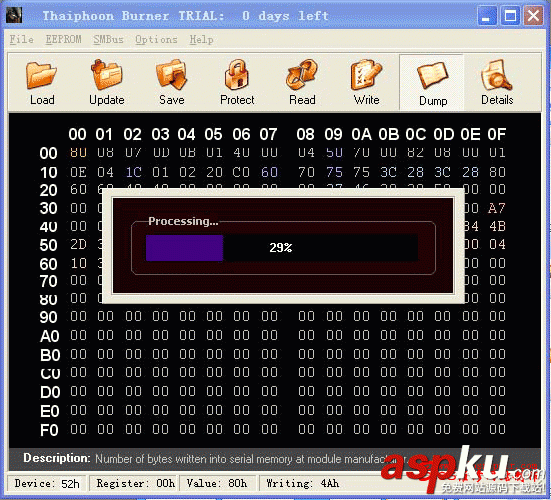Click the Protect padlock icon
Screen dimensions: 551x500
(237, 74)
